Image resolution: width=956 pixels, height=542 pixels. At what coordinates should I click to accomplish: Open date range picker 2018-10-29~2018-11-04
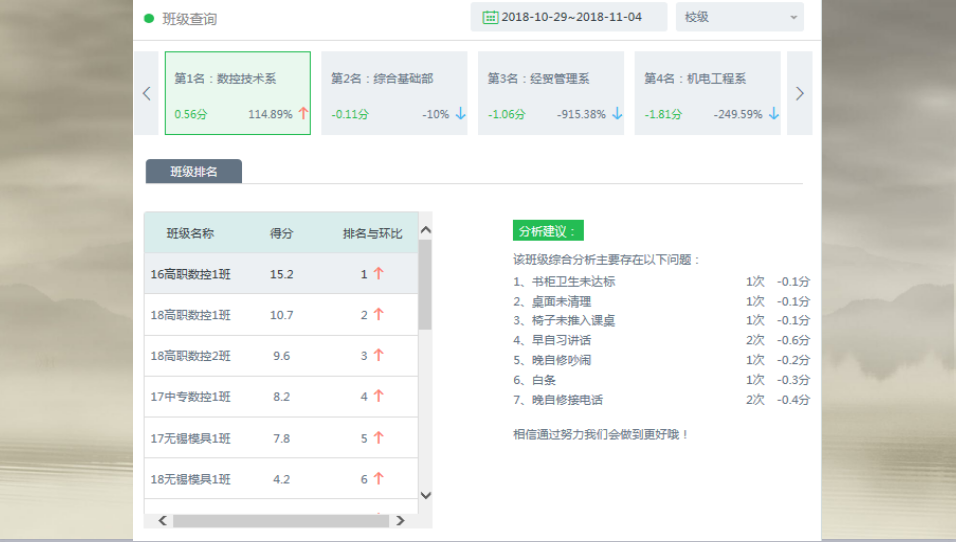[569, 17]
